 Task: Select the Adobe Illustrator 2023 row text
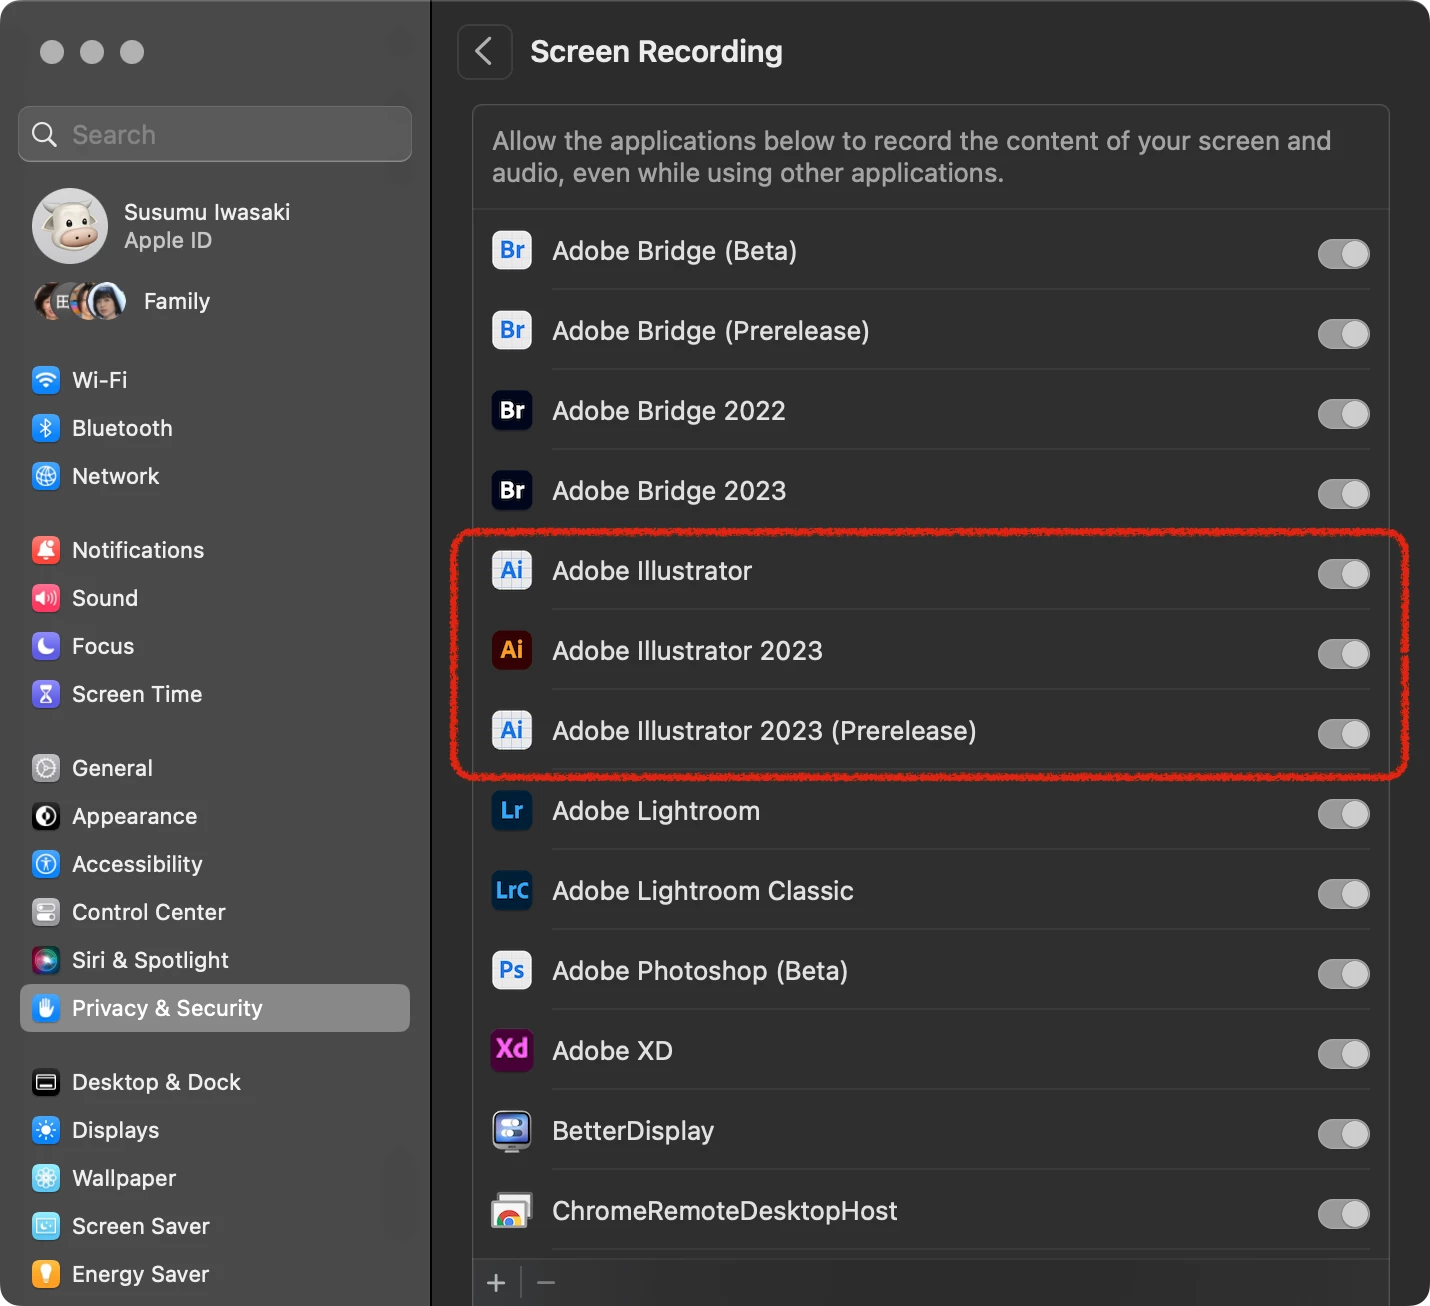(687, 651)
